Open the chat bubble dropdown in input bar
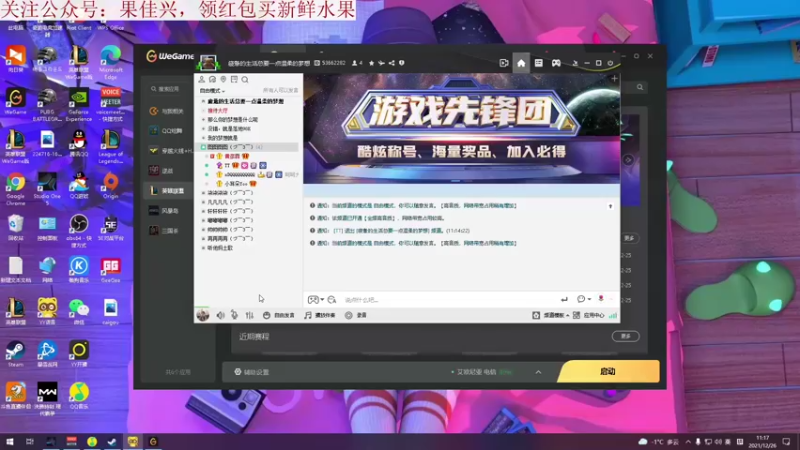 click(x=584, y=299)
